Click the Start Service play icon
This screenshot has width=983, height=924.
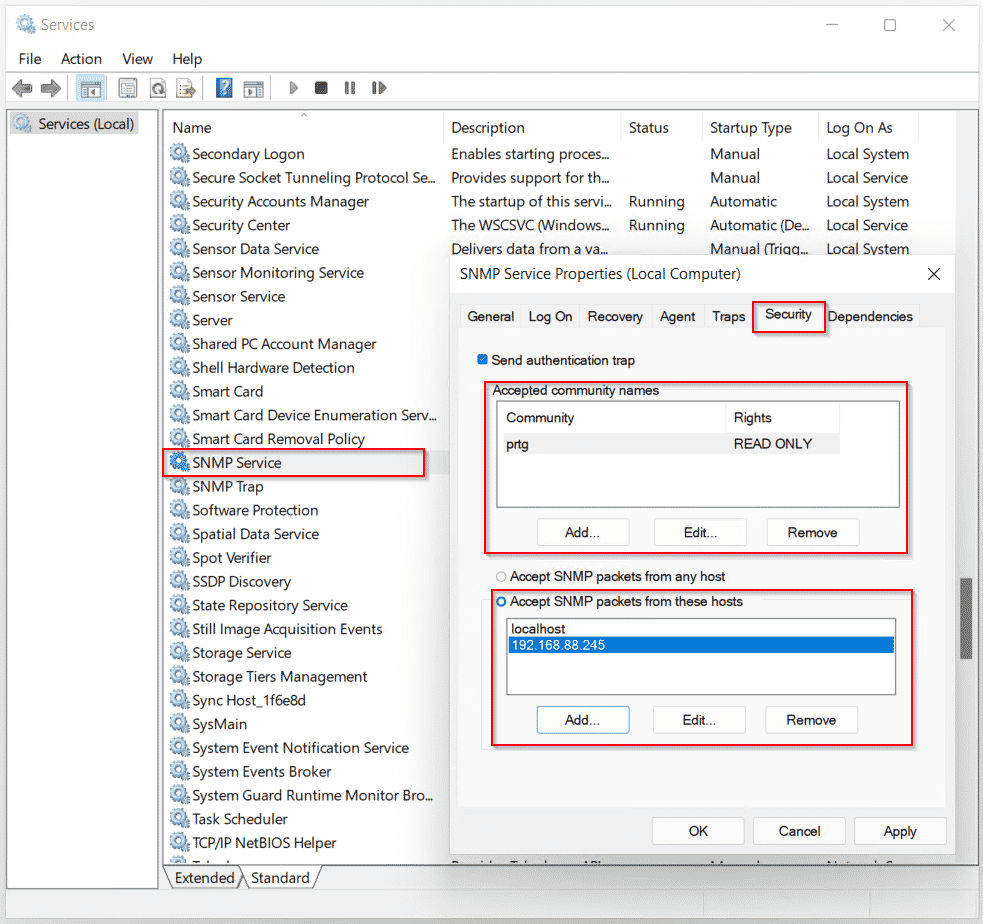(293, 88)
